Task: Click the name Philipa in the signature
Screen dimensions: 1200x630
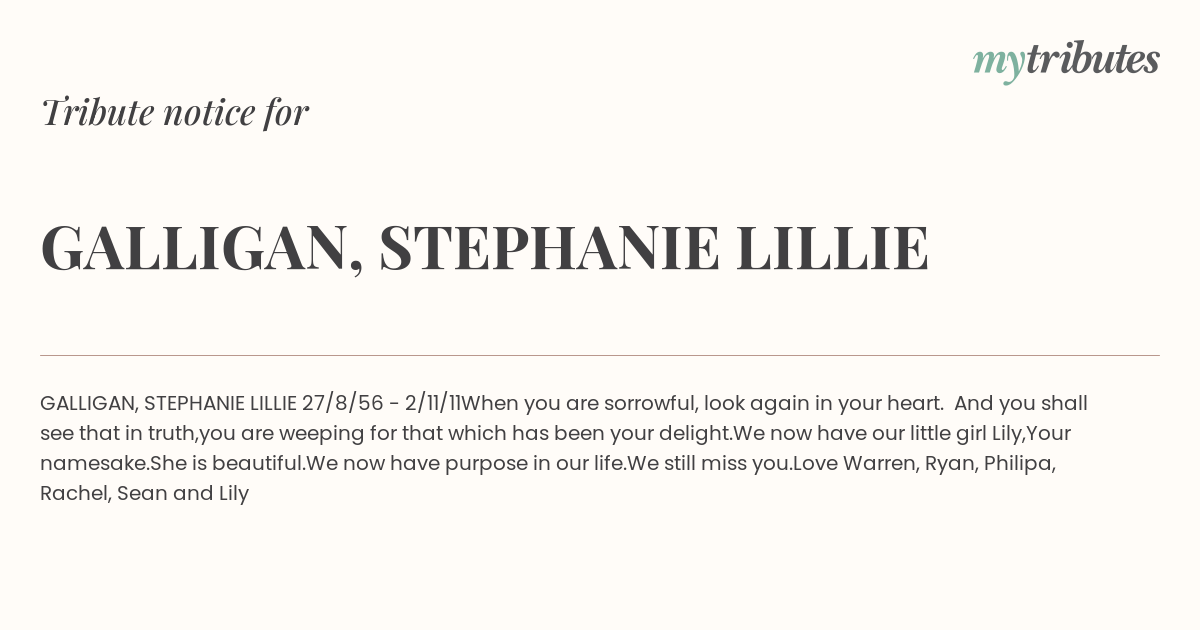Action: click(1019, 464)
